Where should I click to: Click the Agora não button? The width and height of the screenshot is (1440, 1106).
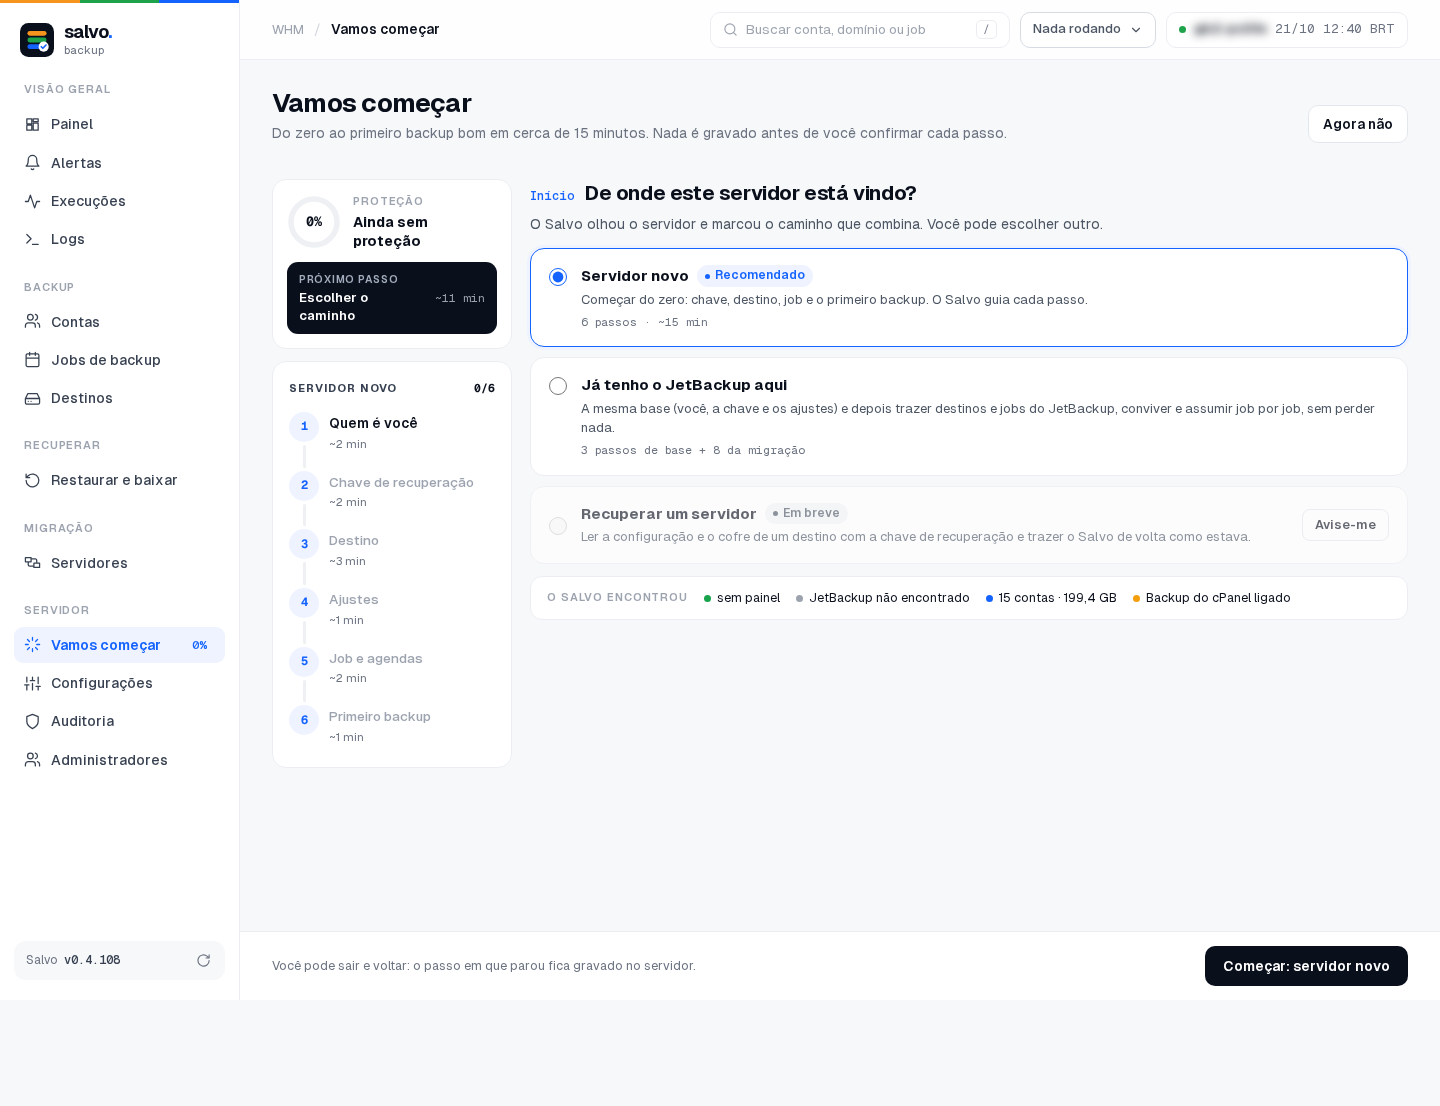click(1358, 124)
